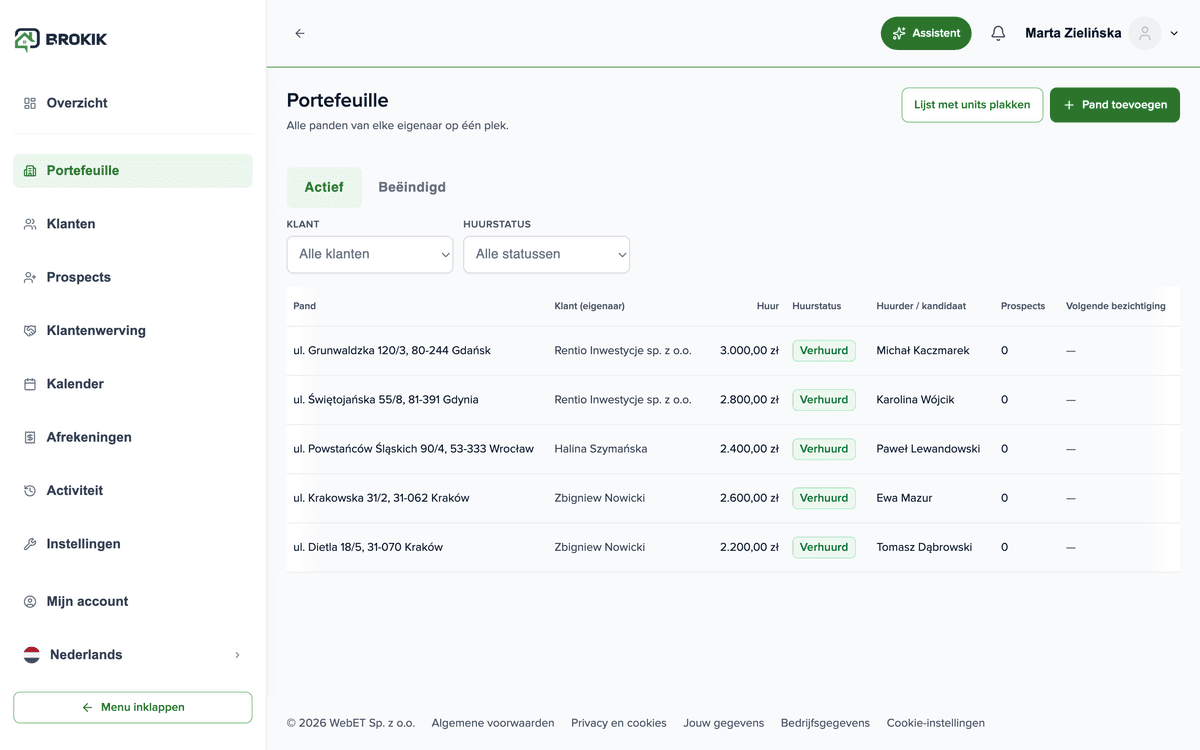The height and width of the screenshot is (750, 1200).
Task: Click Lijst met units plakken button
Action: pyautogui.click(x=972, y=105)
